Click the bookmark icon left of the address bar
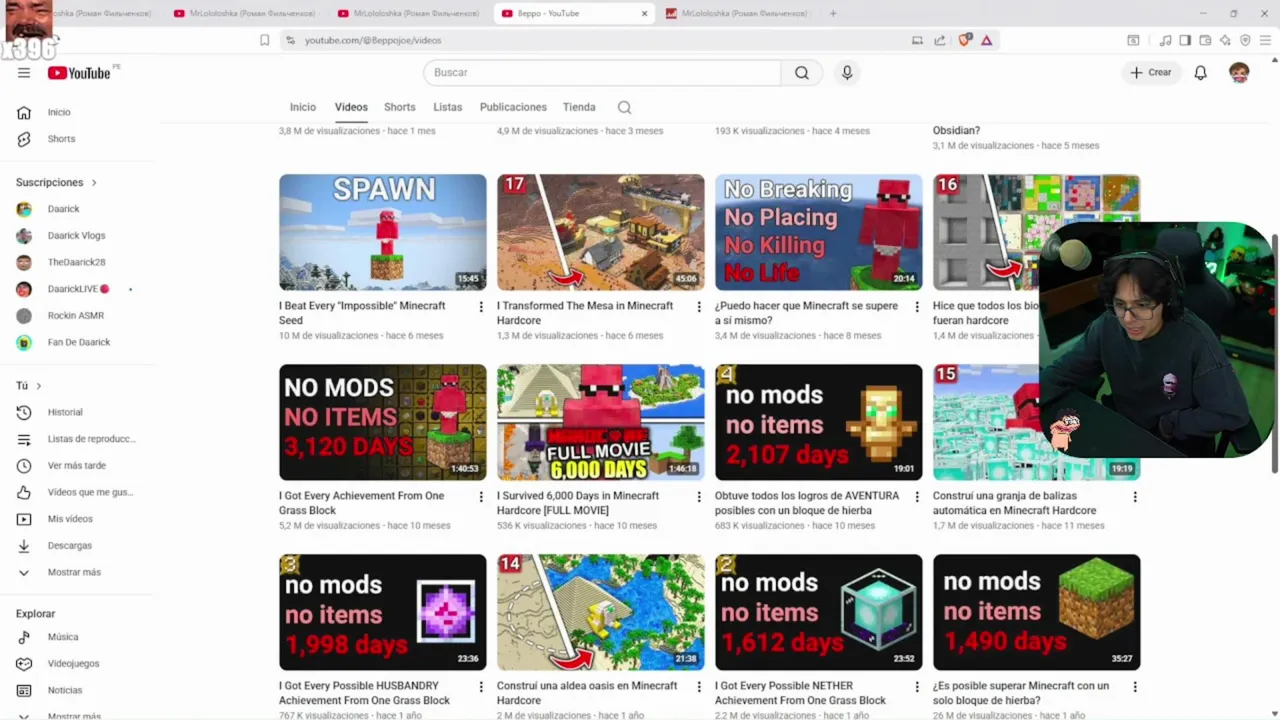This screenshot has width=1280, height=720. pos(264,40)
